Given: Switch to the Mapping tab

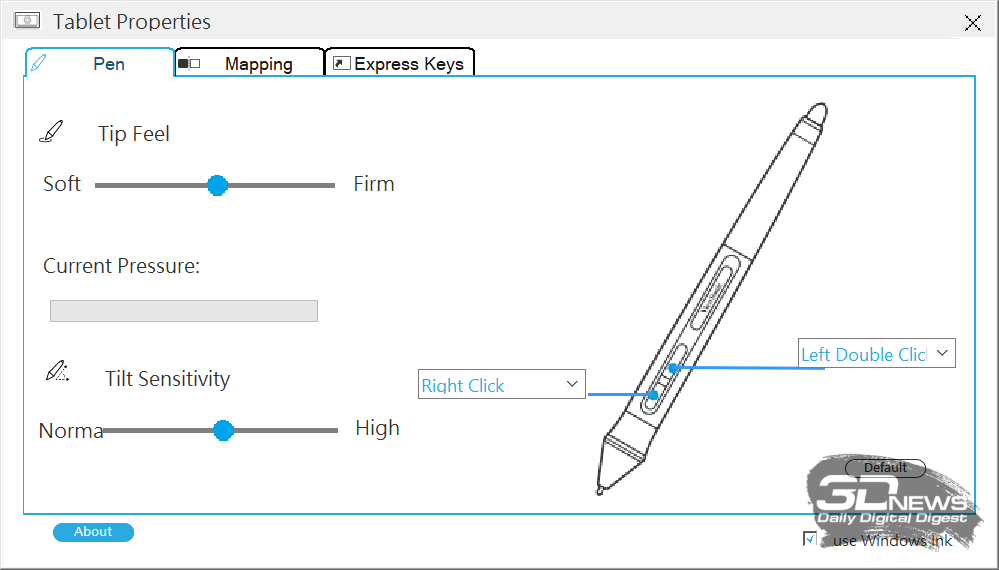Looking at the screenshot, I should pyautogui.click(x=250, y=63).
